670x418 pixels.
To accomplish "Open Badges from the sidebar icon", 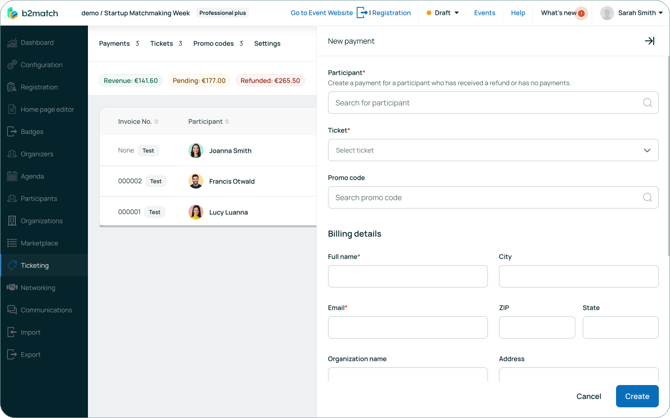I will tap(12, 132).
